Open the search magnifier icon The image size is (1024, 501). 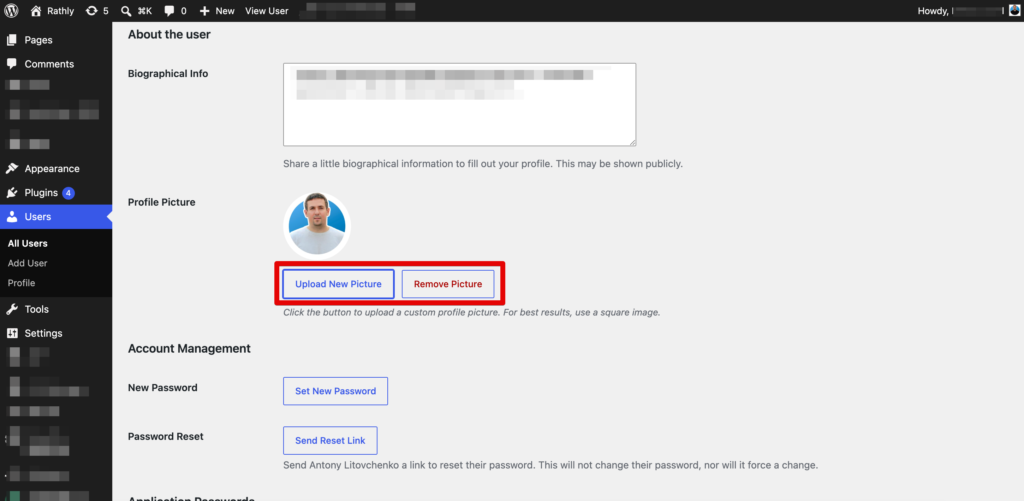(x=126, y=11)
